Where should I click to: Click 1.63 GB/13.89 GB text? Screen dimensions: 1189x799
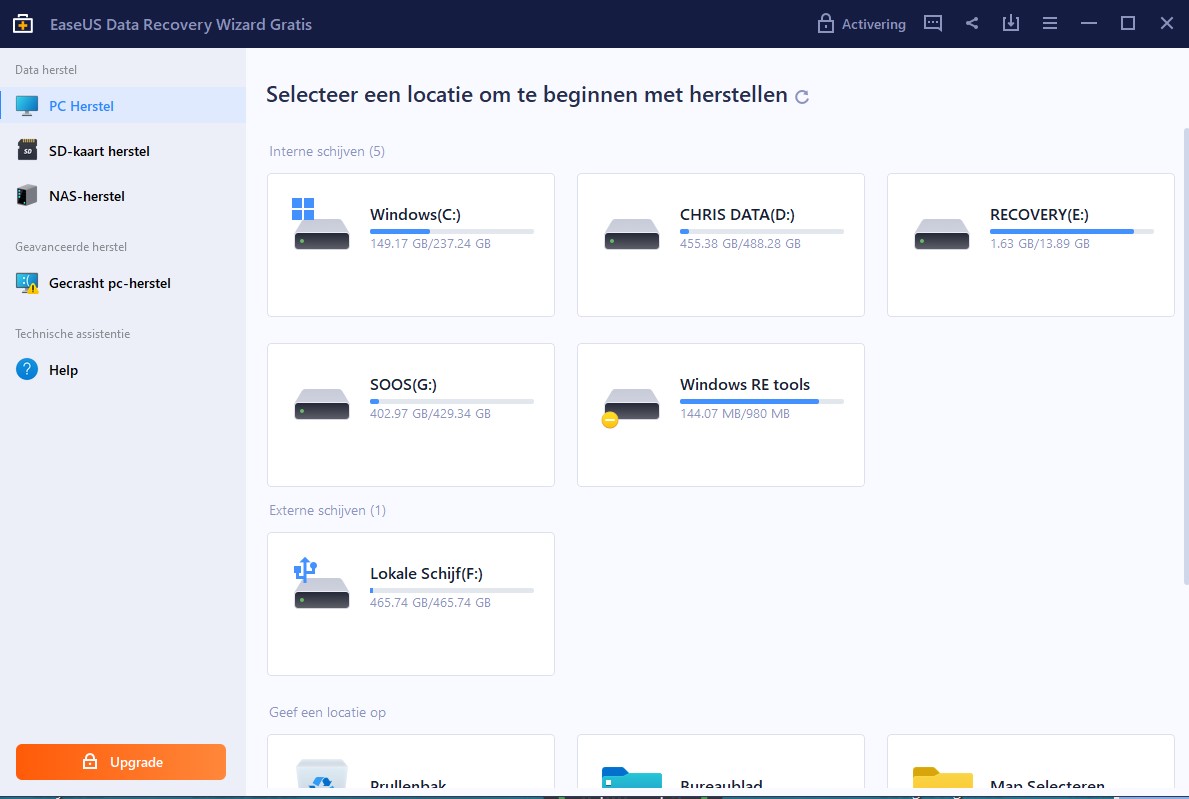pyautogui.click(x=1040, y=243)
